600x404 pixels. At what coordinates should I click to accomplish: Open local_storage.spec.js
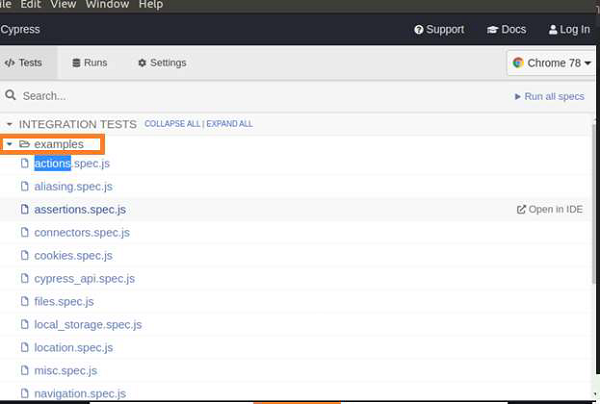click(x=88, y=324)
